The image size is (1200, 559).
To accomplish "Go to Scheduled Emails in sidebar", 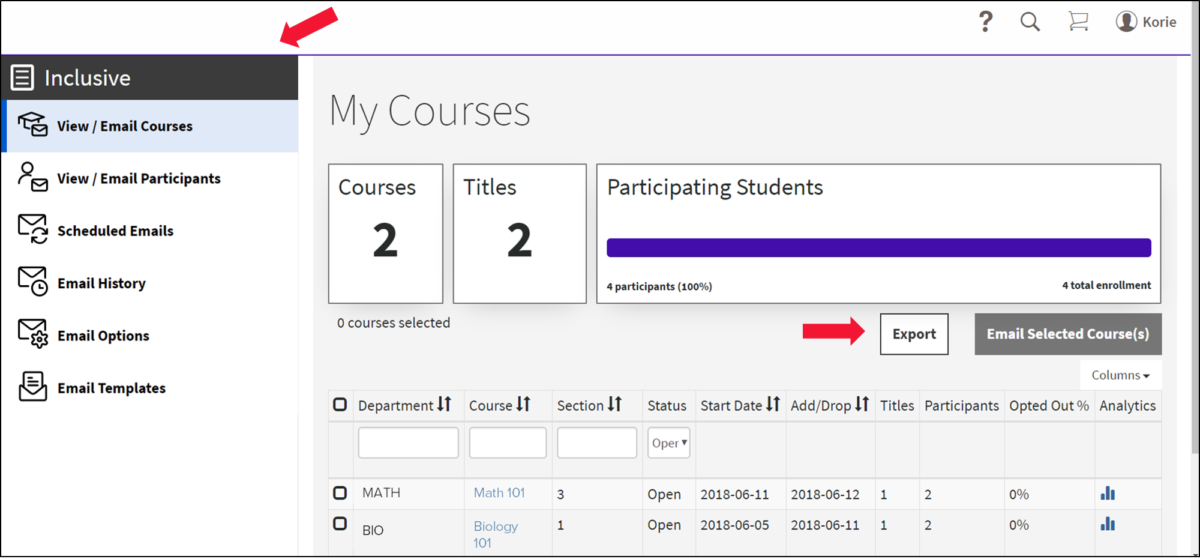I will (x=115, y=231).
